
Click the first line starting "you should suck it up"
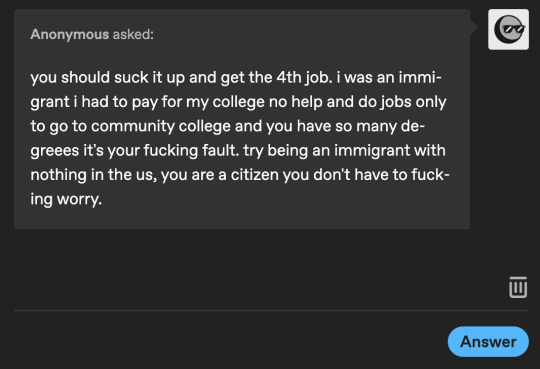tap(236, 78)
